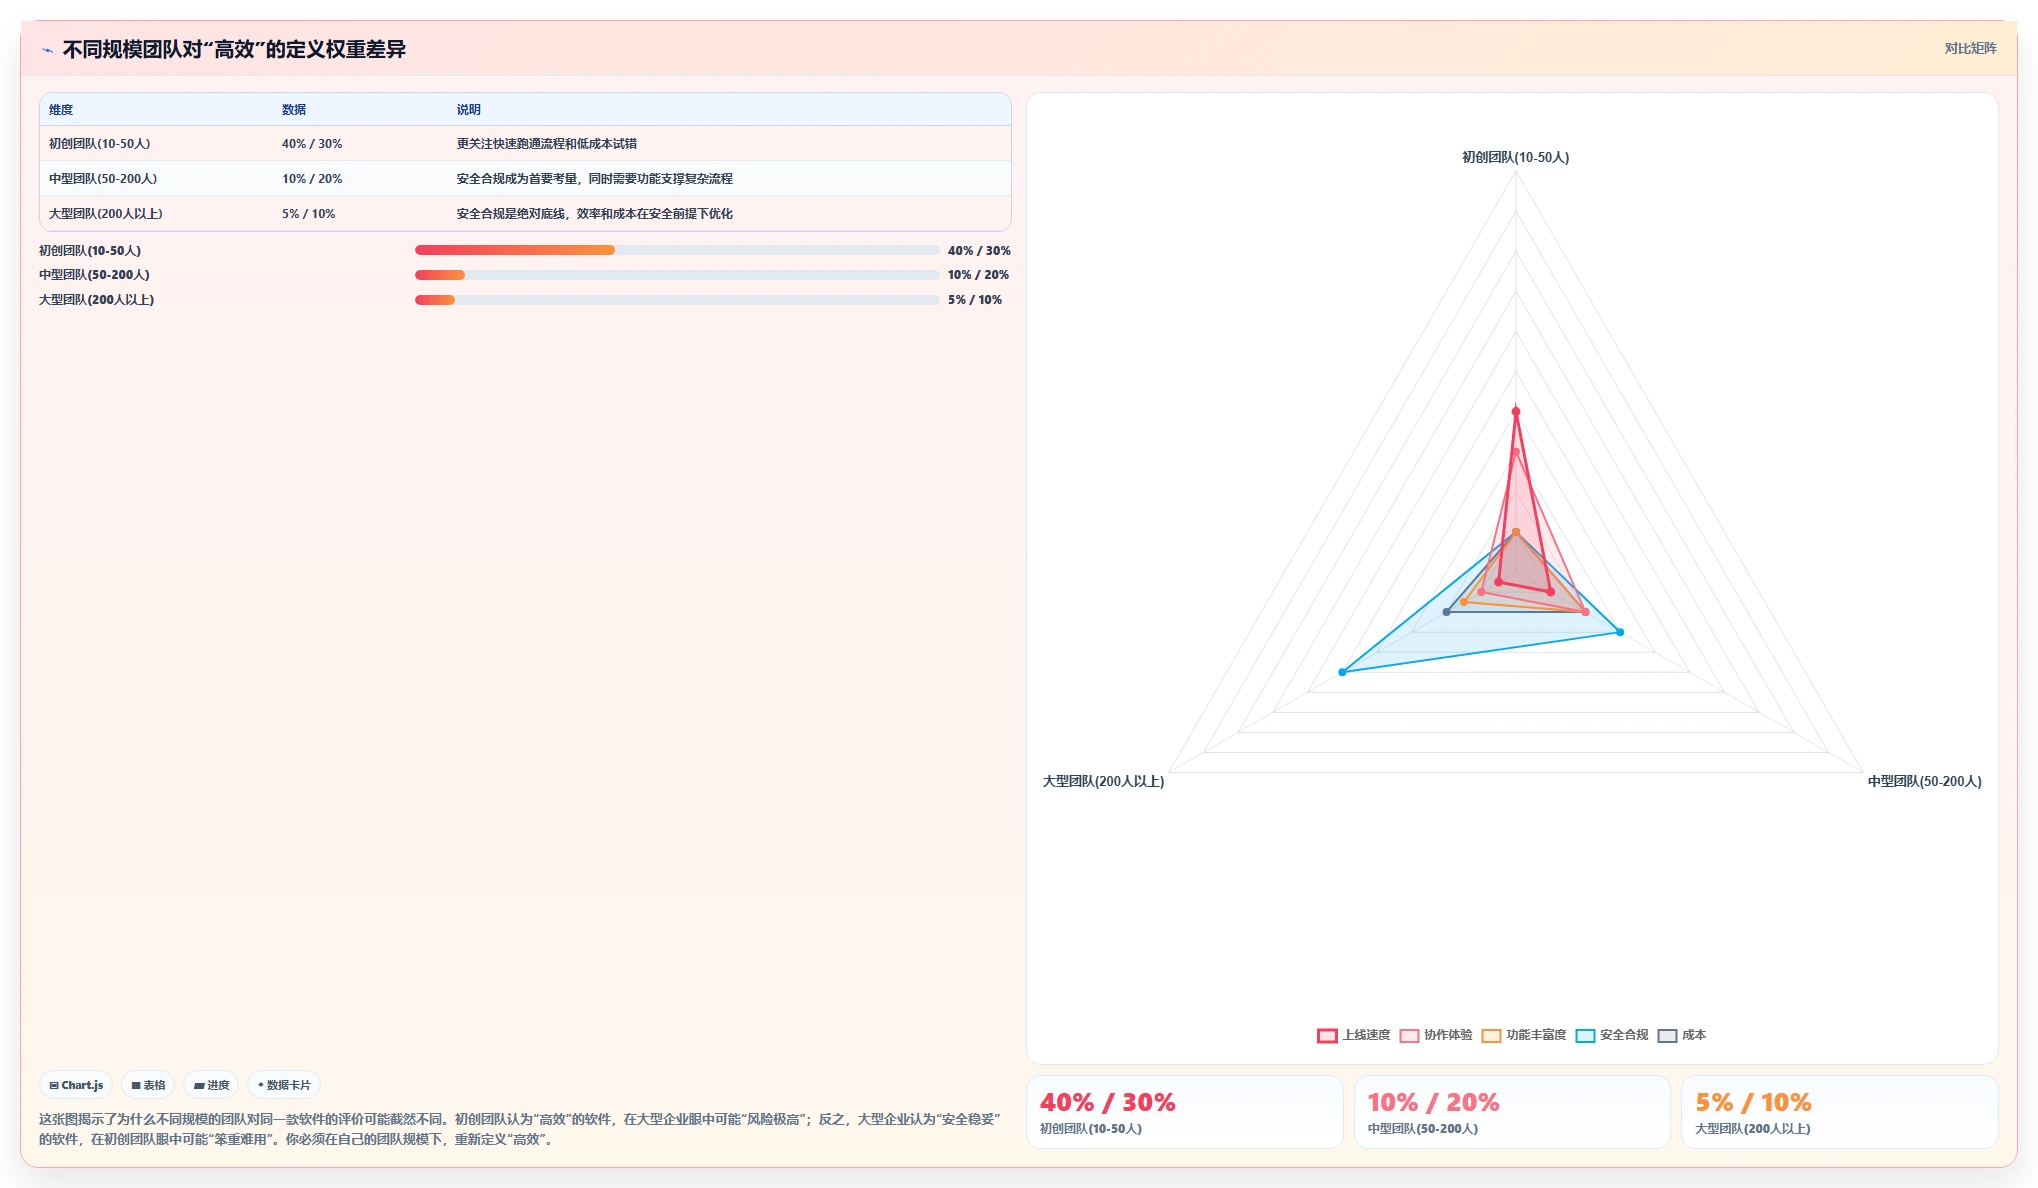Click radar axis label 中型团队(50-200人)
Image resolution: width=2038 pixels, height=1188 pixels.
click(1924, 781)
